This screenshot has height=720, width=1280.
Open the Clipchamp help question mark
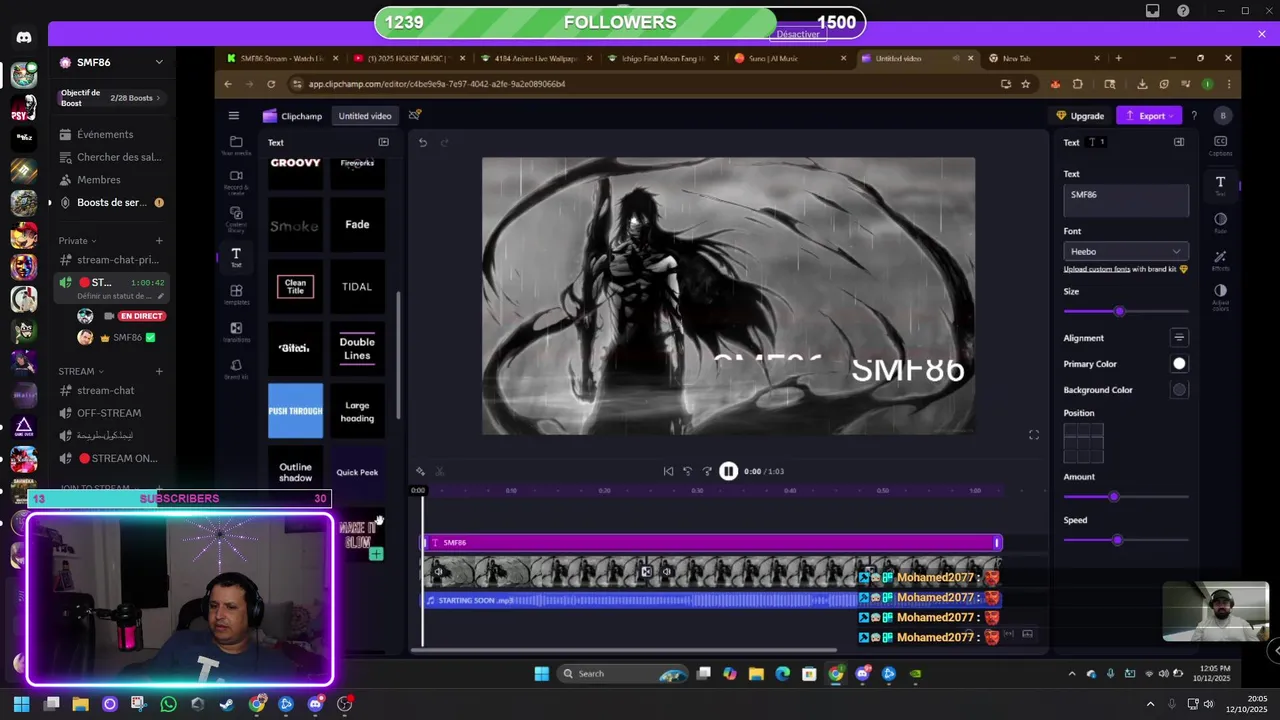click(x=1193, y=116)
